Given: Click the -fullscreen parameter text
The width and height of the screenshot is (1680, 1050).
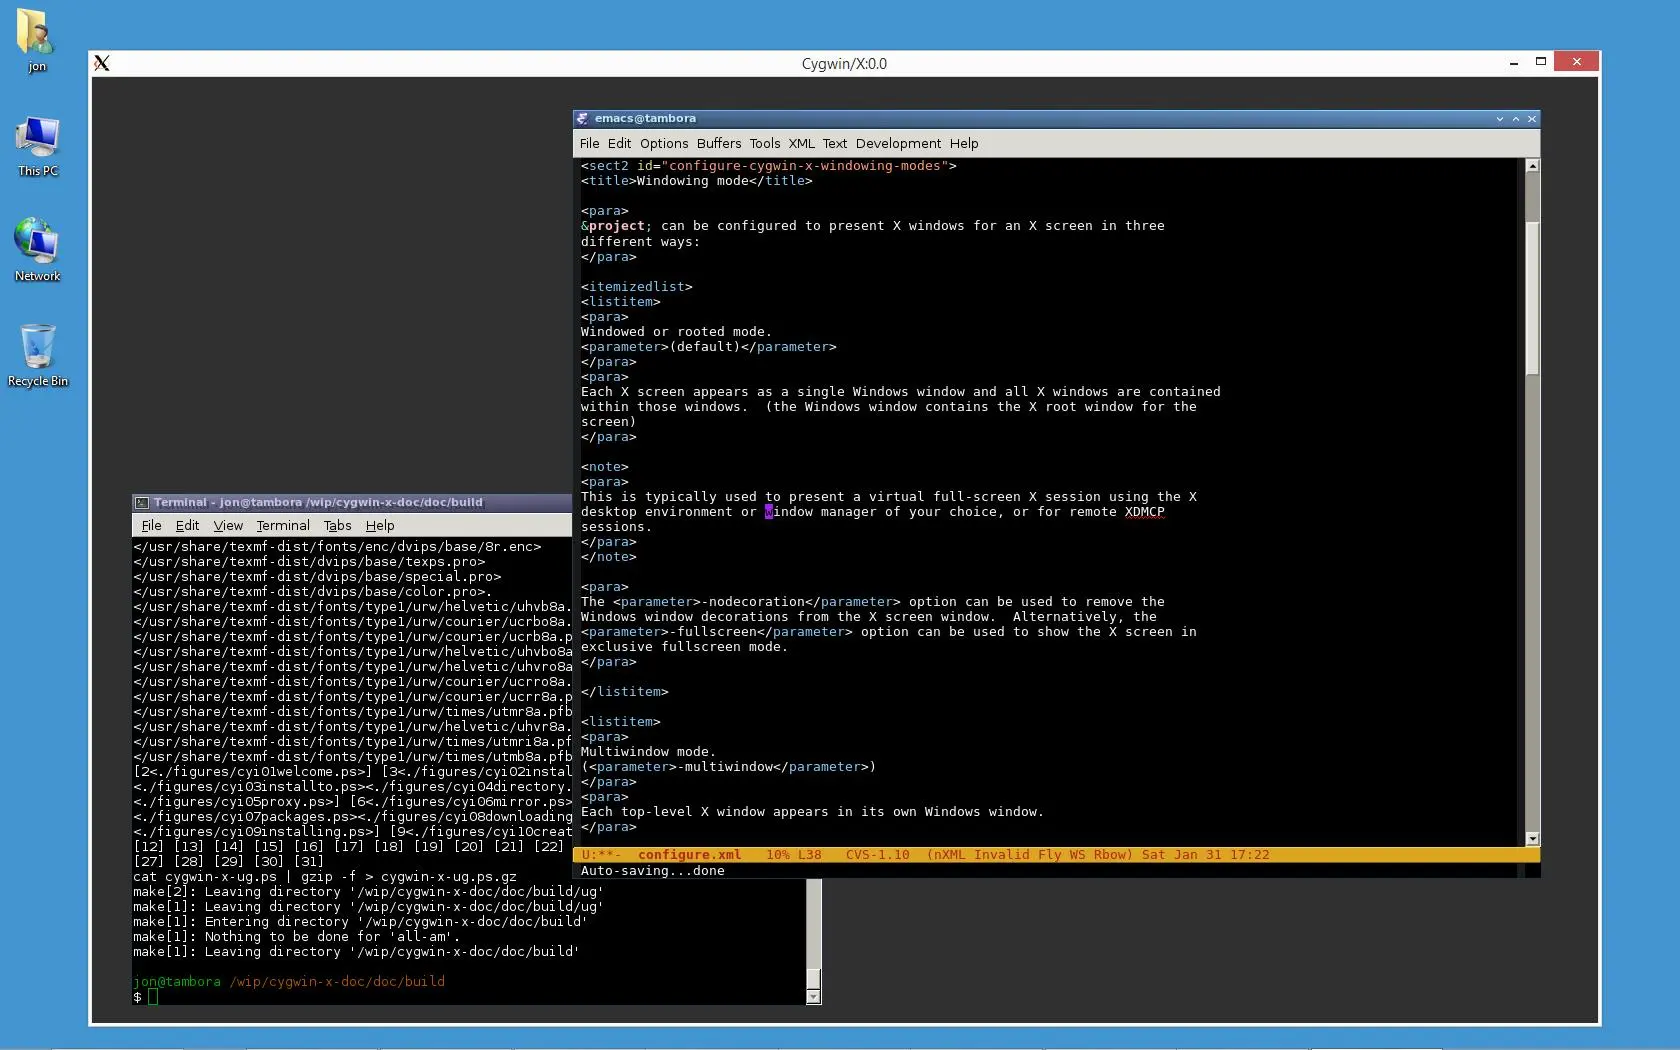Looking at the screenshot, I should pyautogui.click(x=716, y=632).
